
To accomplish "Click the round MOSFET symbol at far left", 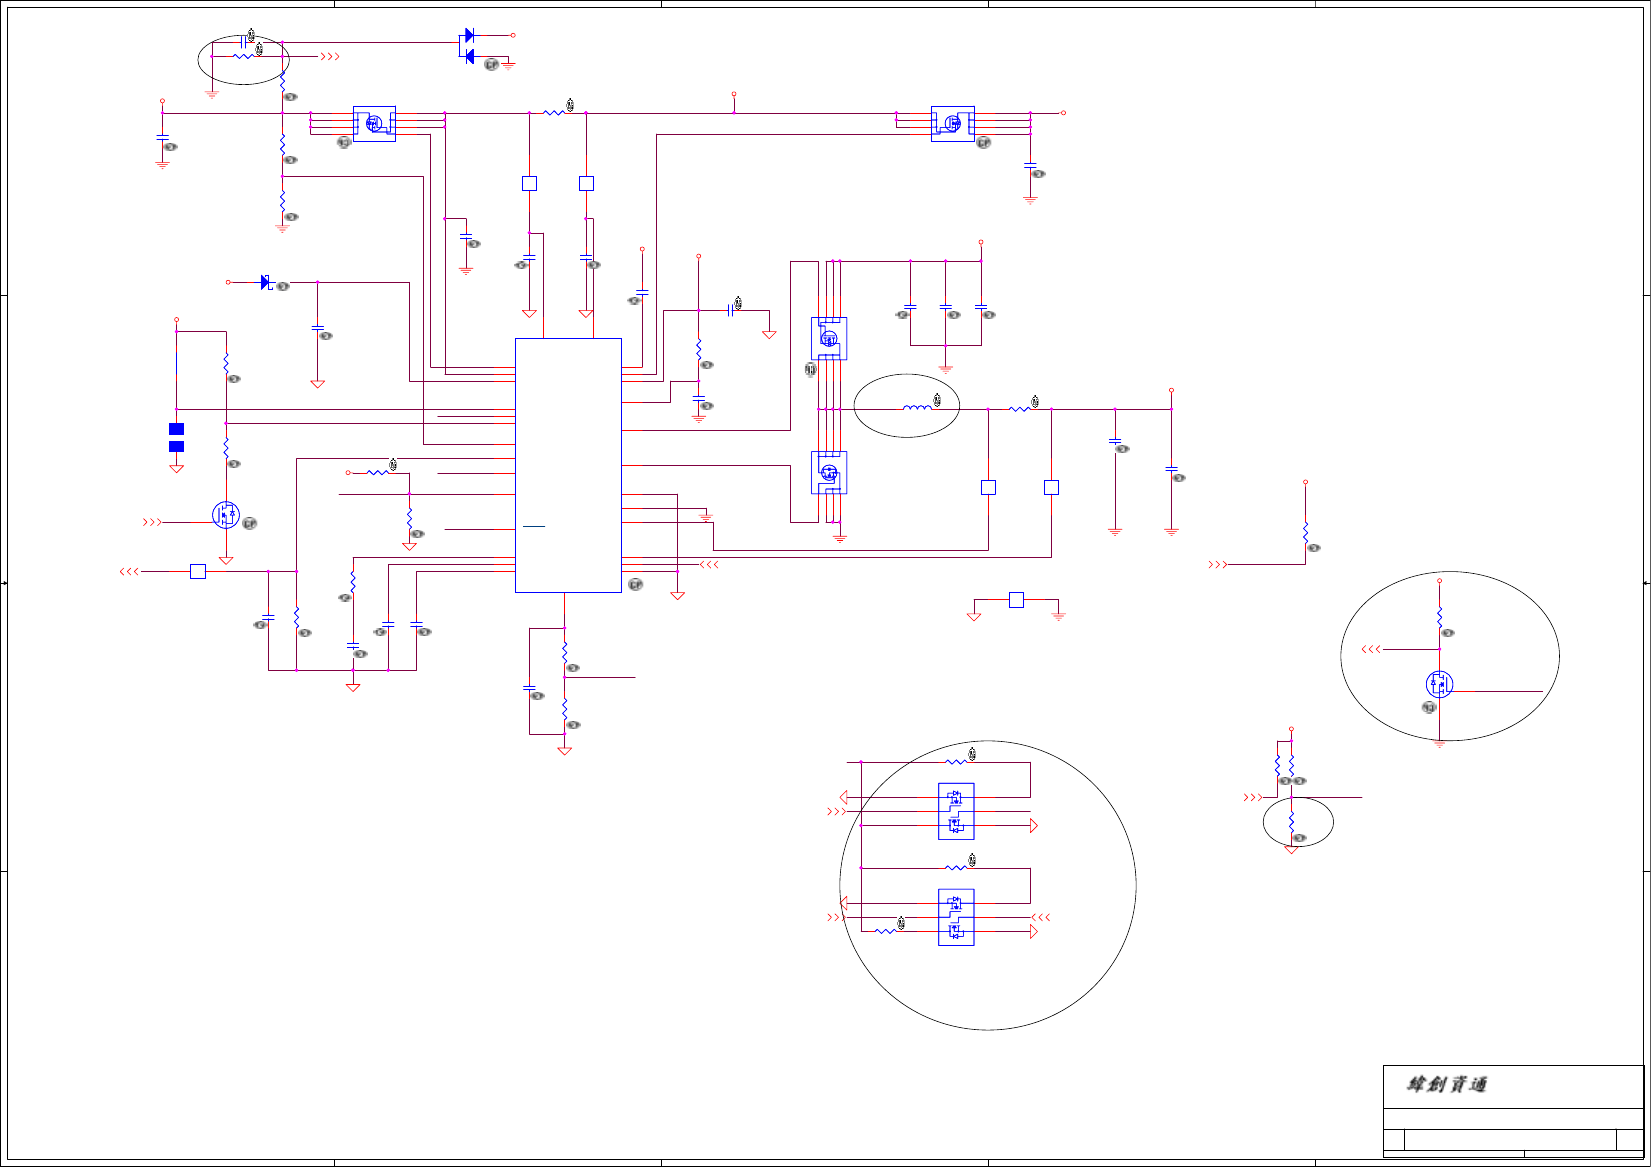I will pos(226,515).
